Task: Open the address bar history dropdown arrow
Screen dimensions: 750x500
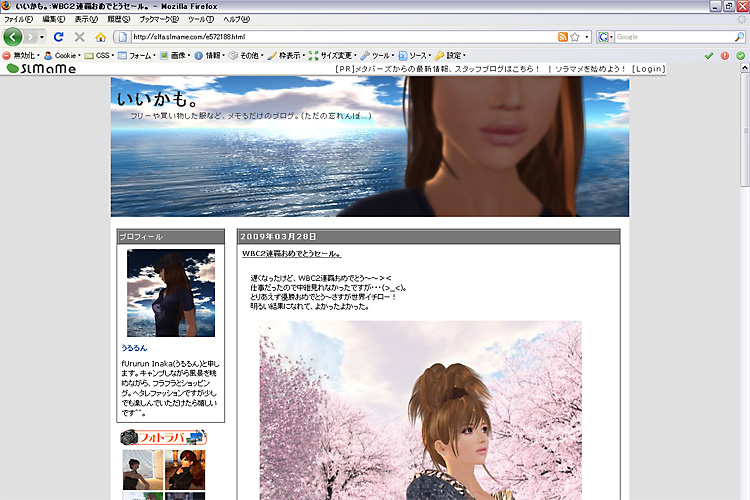Action: (587, 37)
